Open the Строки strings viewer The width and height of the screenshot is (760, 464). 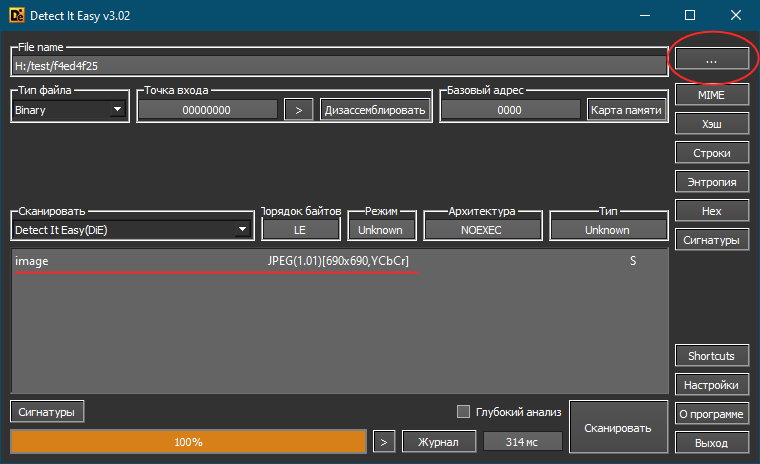click(x=712, y=153)
